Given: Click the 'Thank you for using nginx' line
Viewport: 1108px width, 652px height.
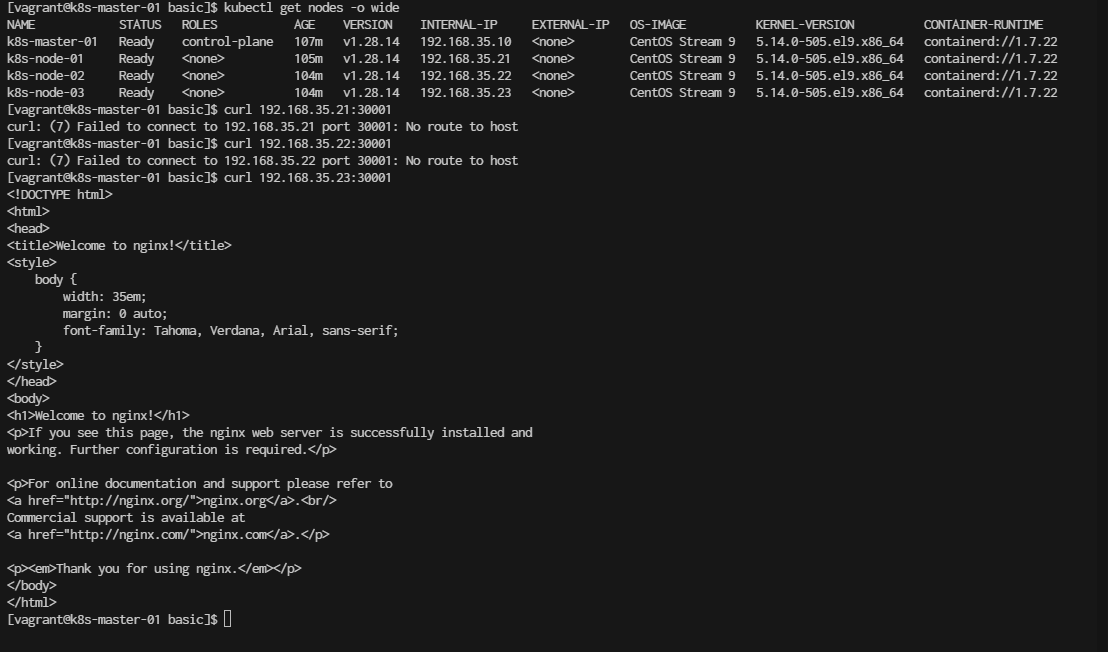Looking at the screenshot, I should pos(154,569).
